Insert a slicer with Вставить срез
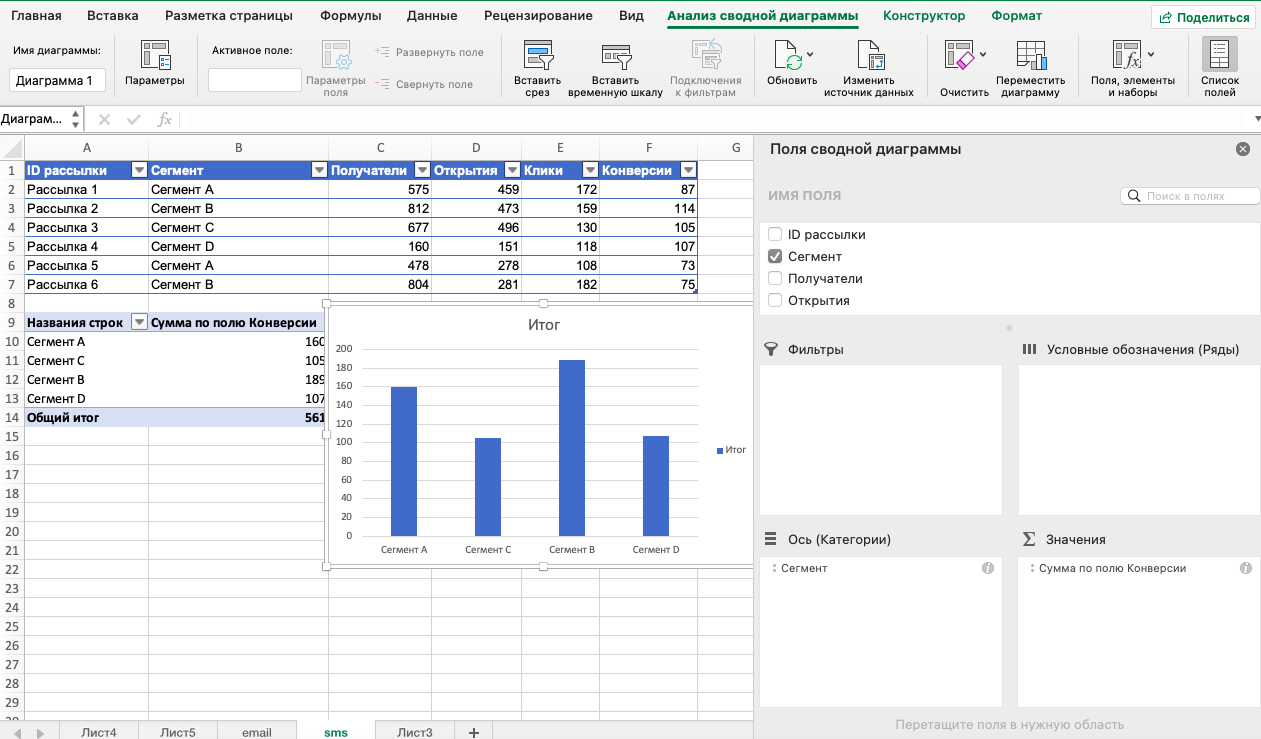 click(x=538, y=68)
